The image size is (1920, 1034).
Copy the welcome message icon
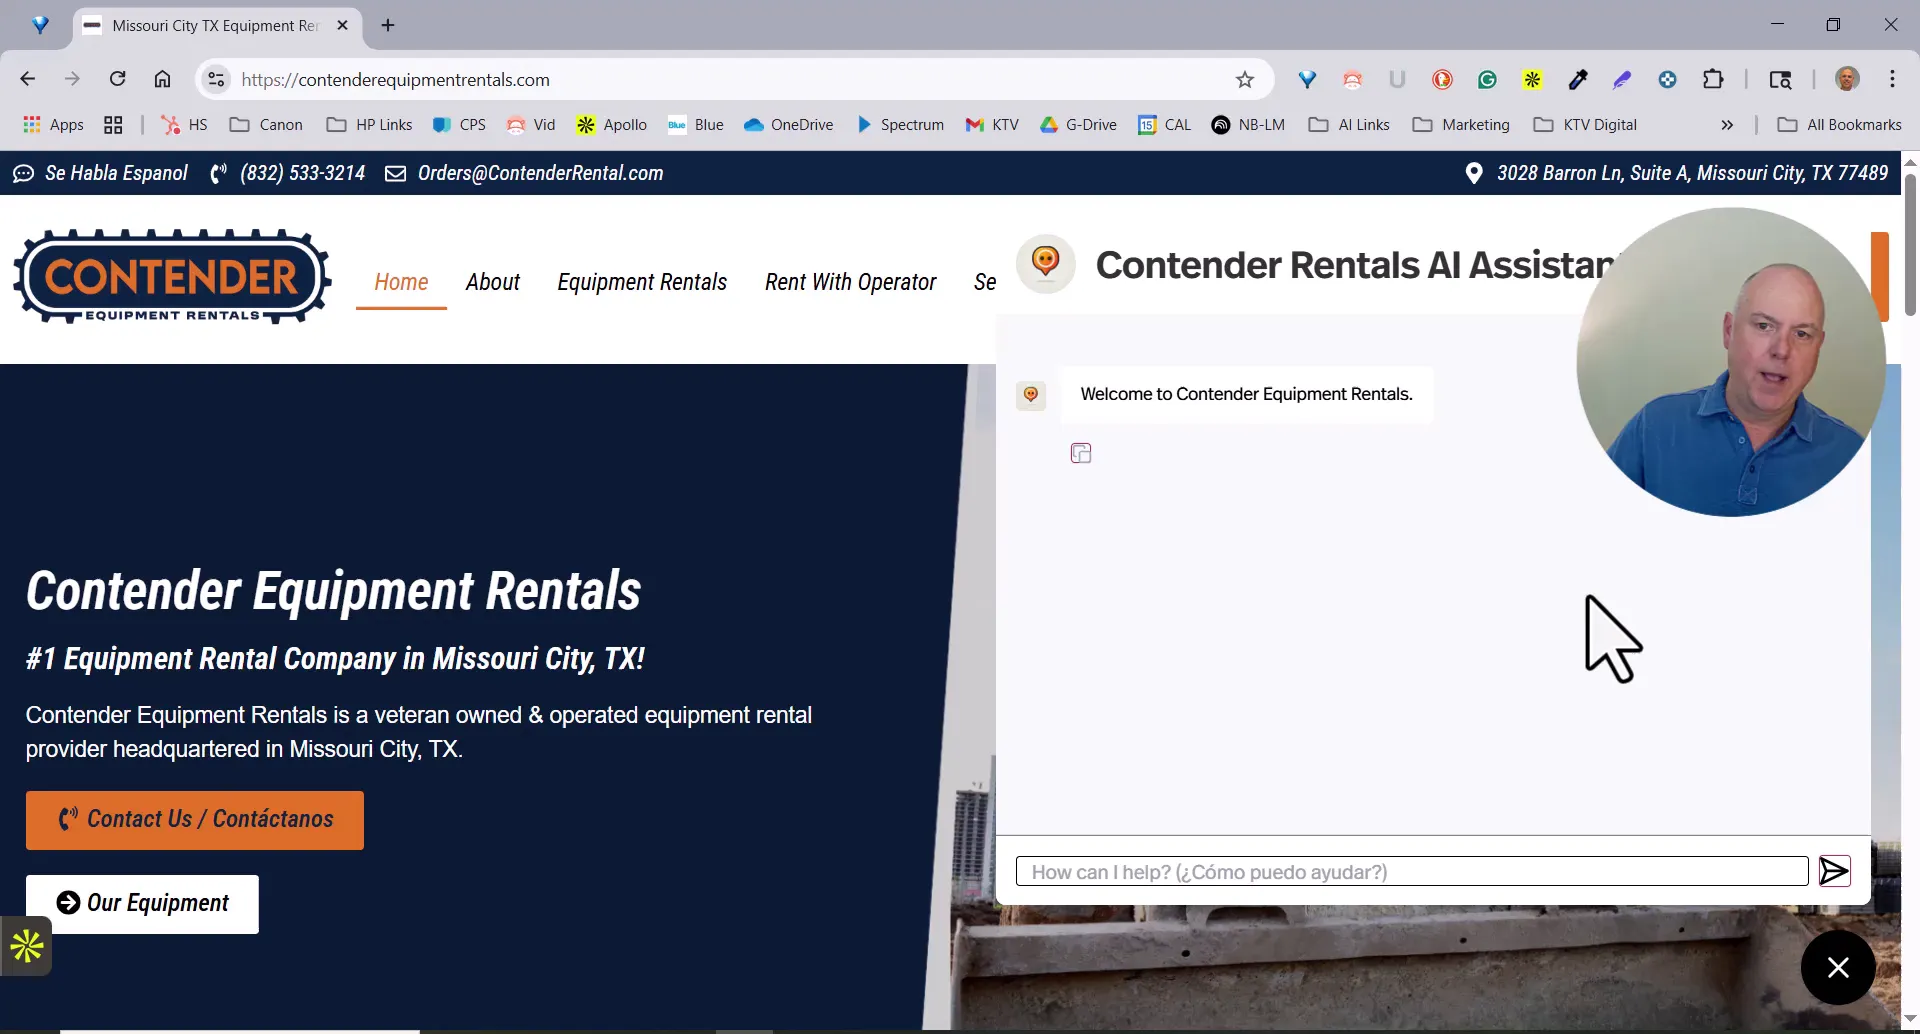coord(1081,453)
